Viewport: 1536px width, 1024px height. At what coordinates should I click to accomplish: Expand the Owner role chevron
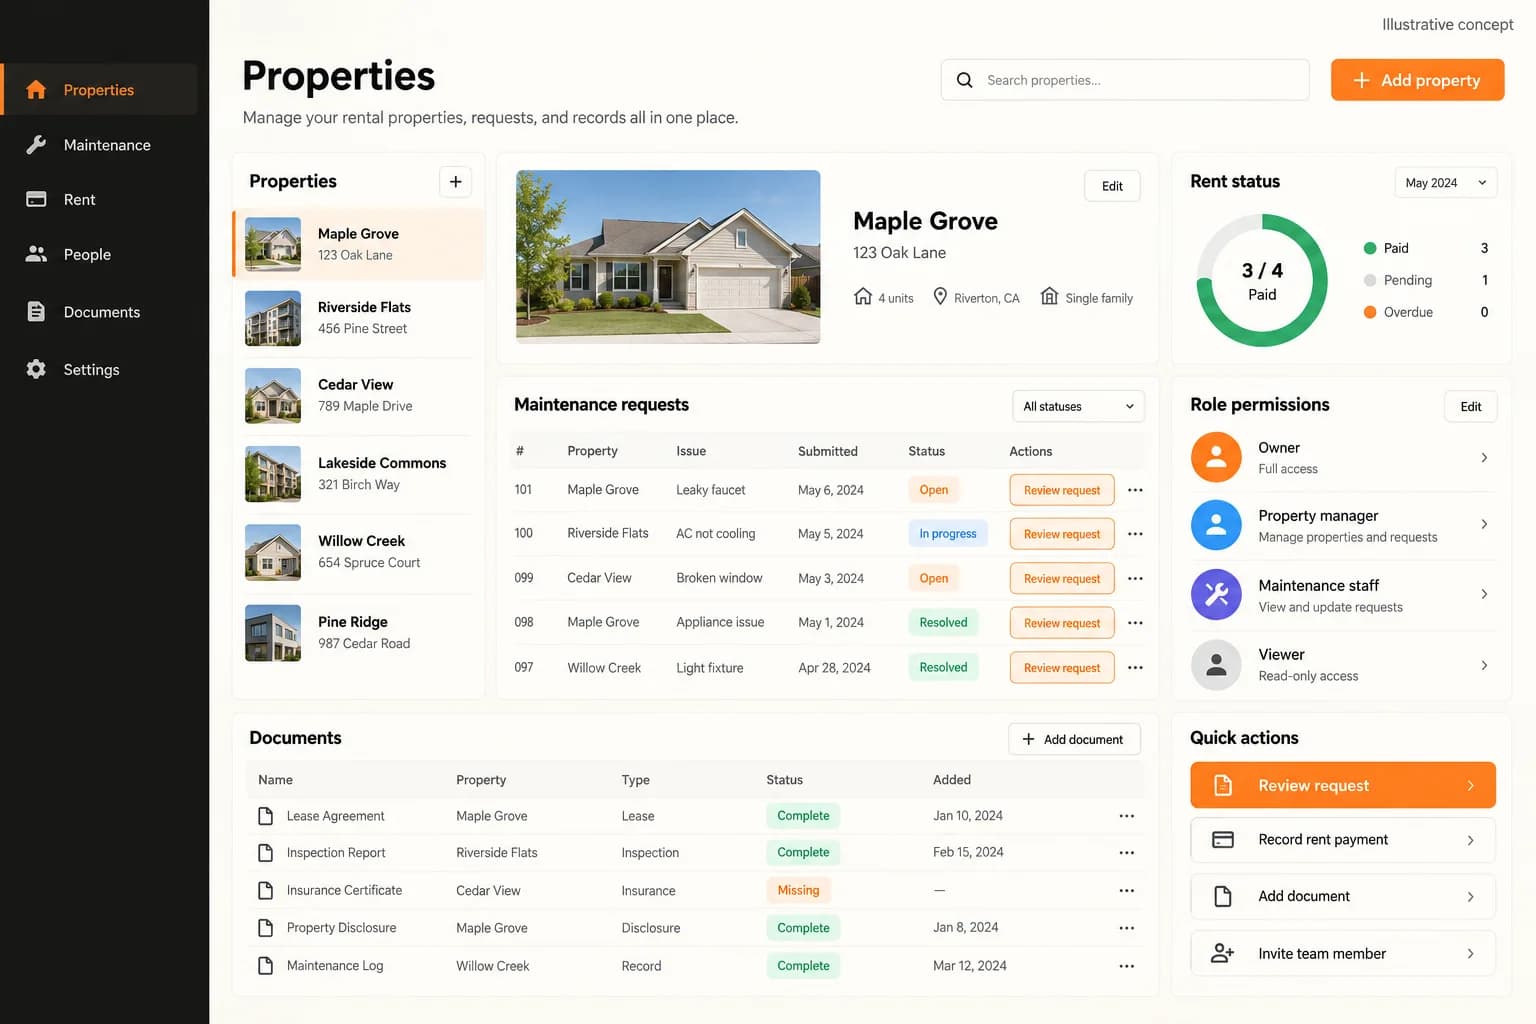click(x=1484, y=458)
